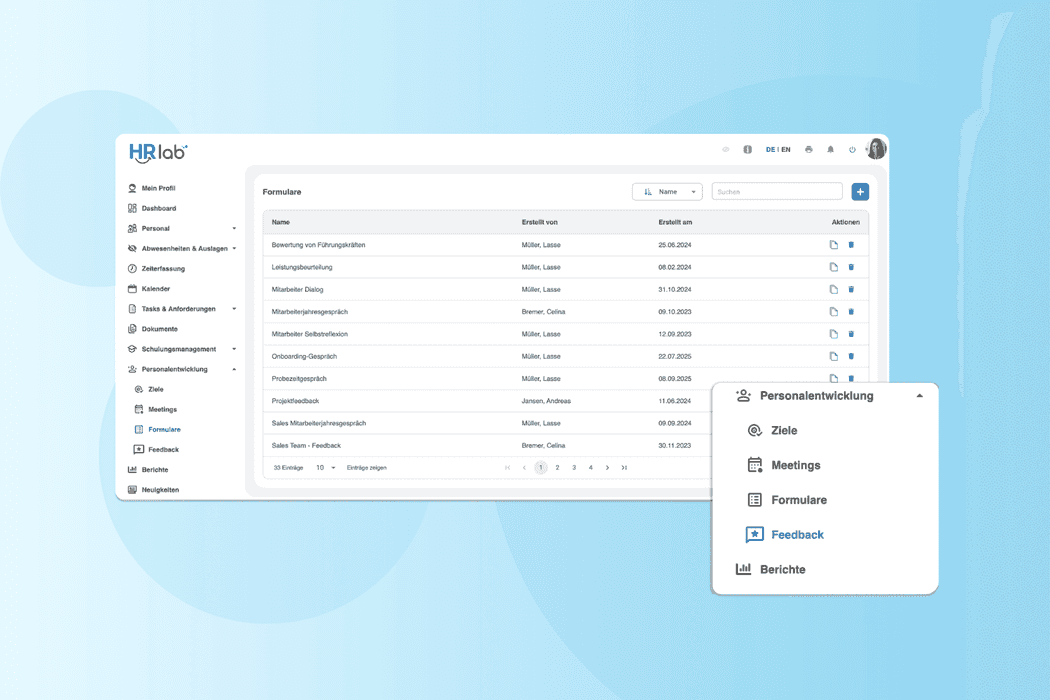
Task: Click the Kalender icon in sidebar
Action: pyautogui.click(x=132, y=289)
